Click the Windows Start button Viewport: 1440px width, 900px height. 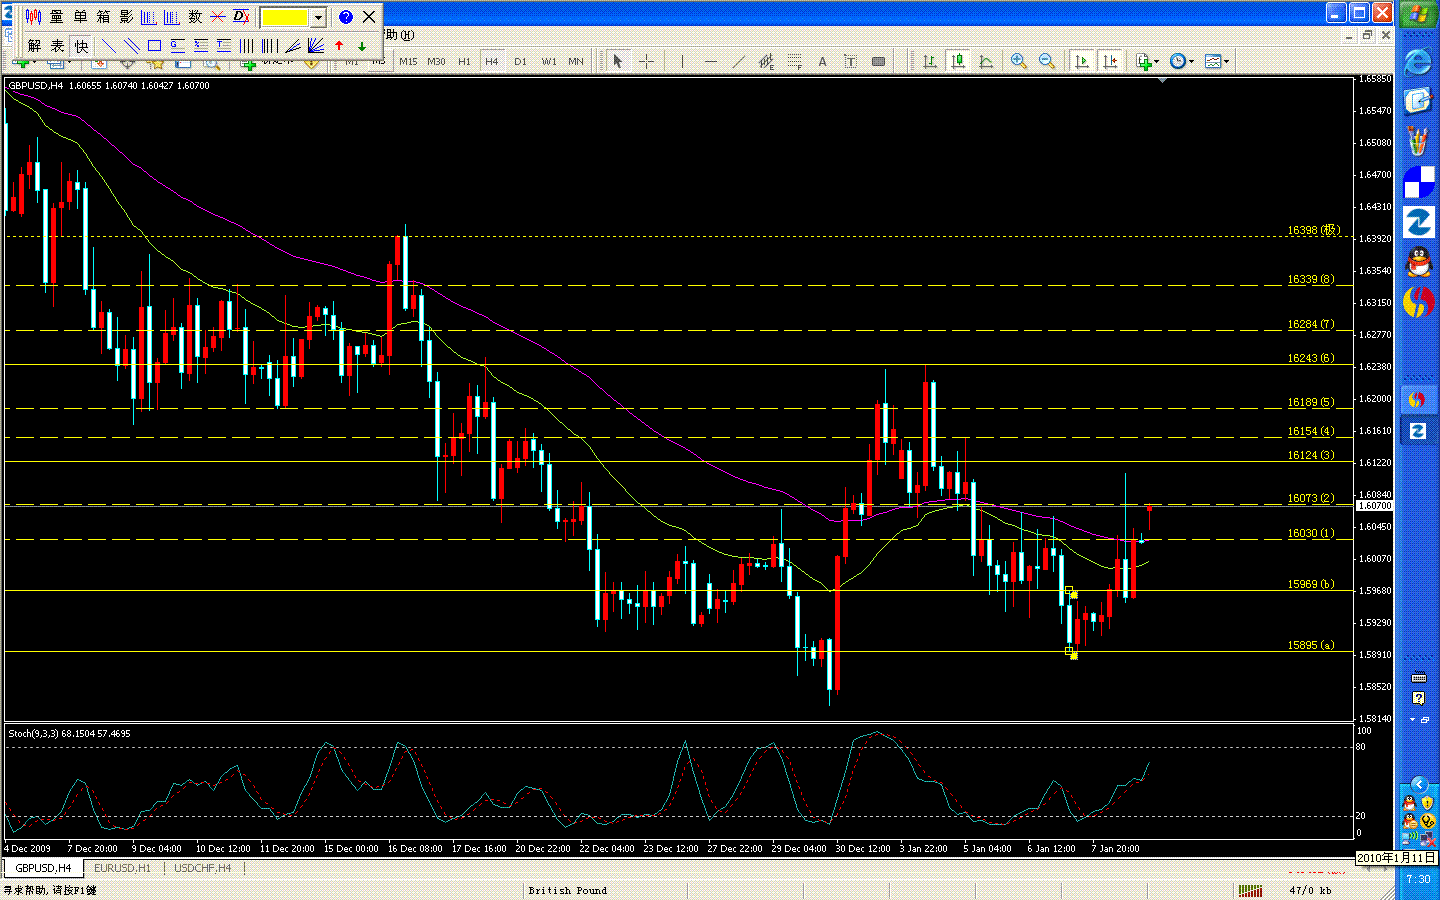tap(1419, 15)
